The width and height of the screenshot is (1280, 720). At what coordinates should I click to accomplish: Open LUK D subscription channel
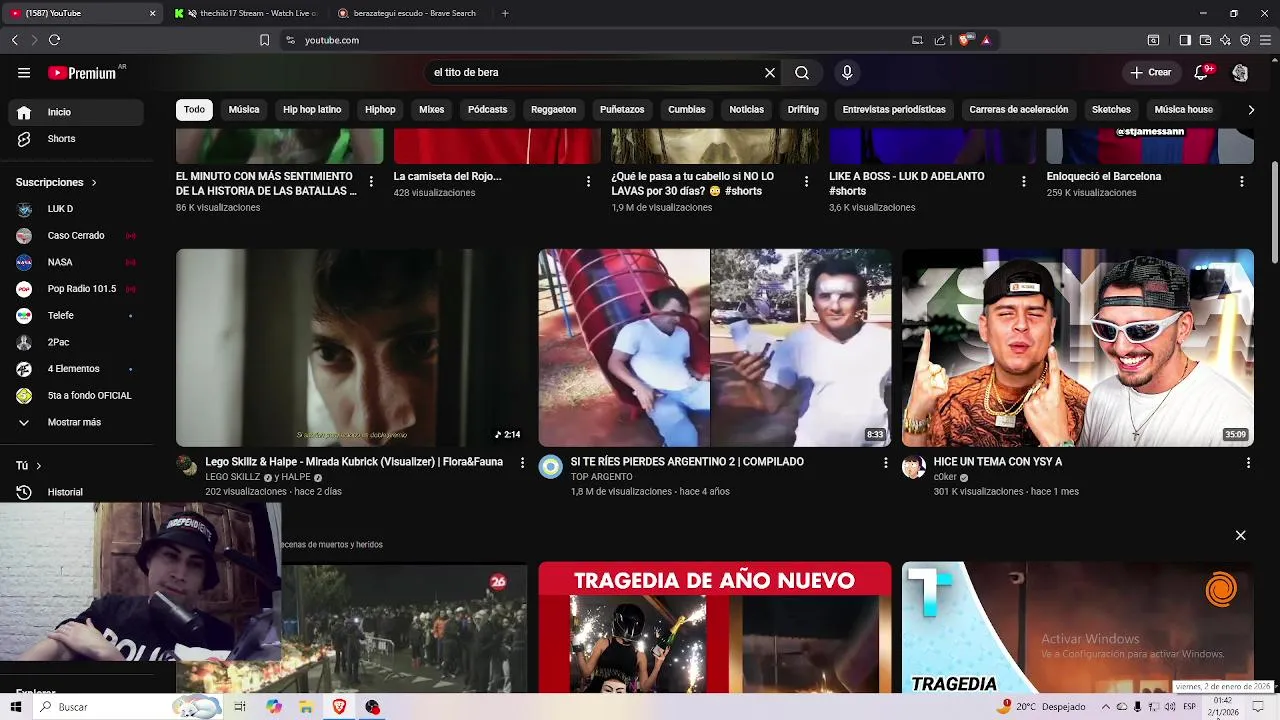pos(76,209)
